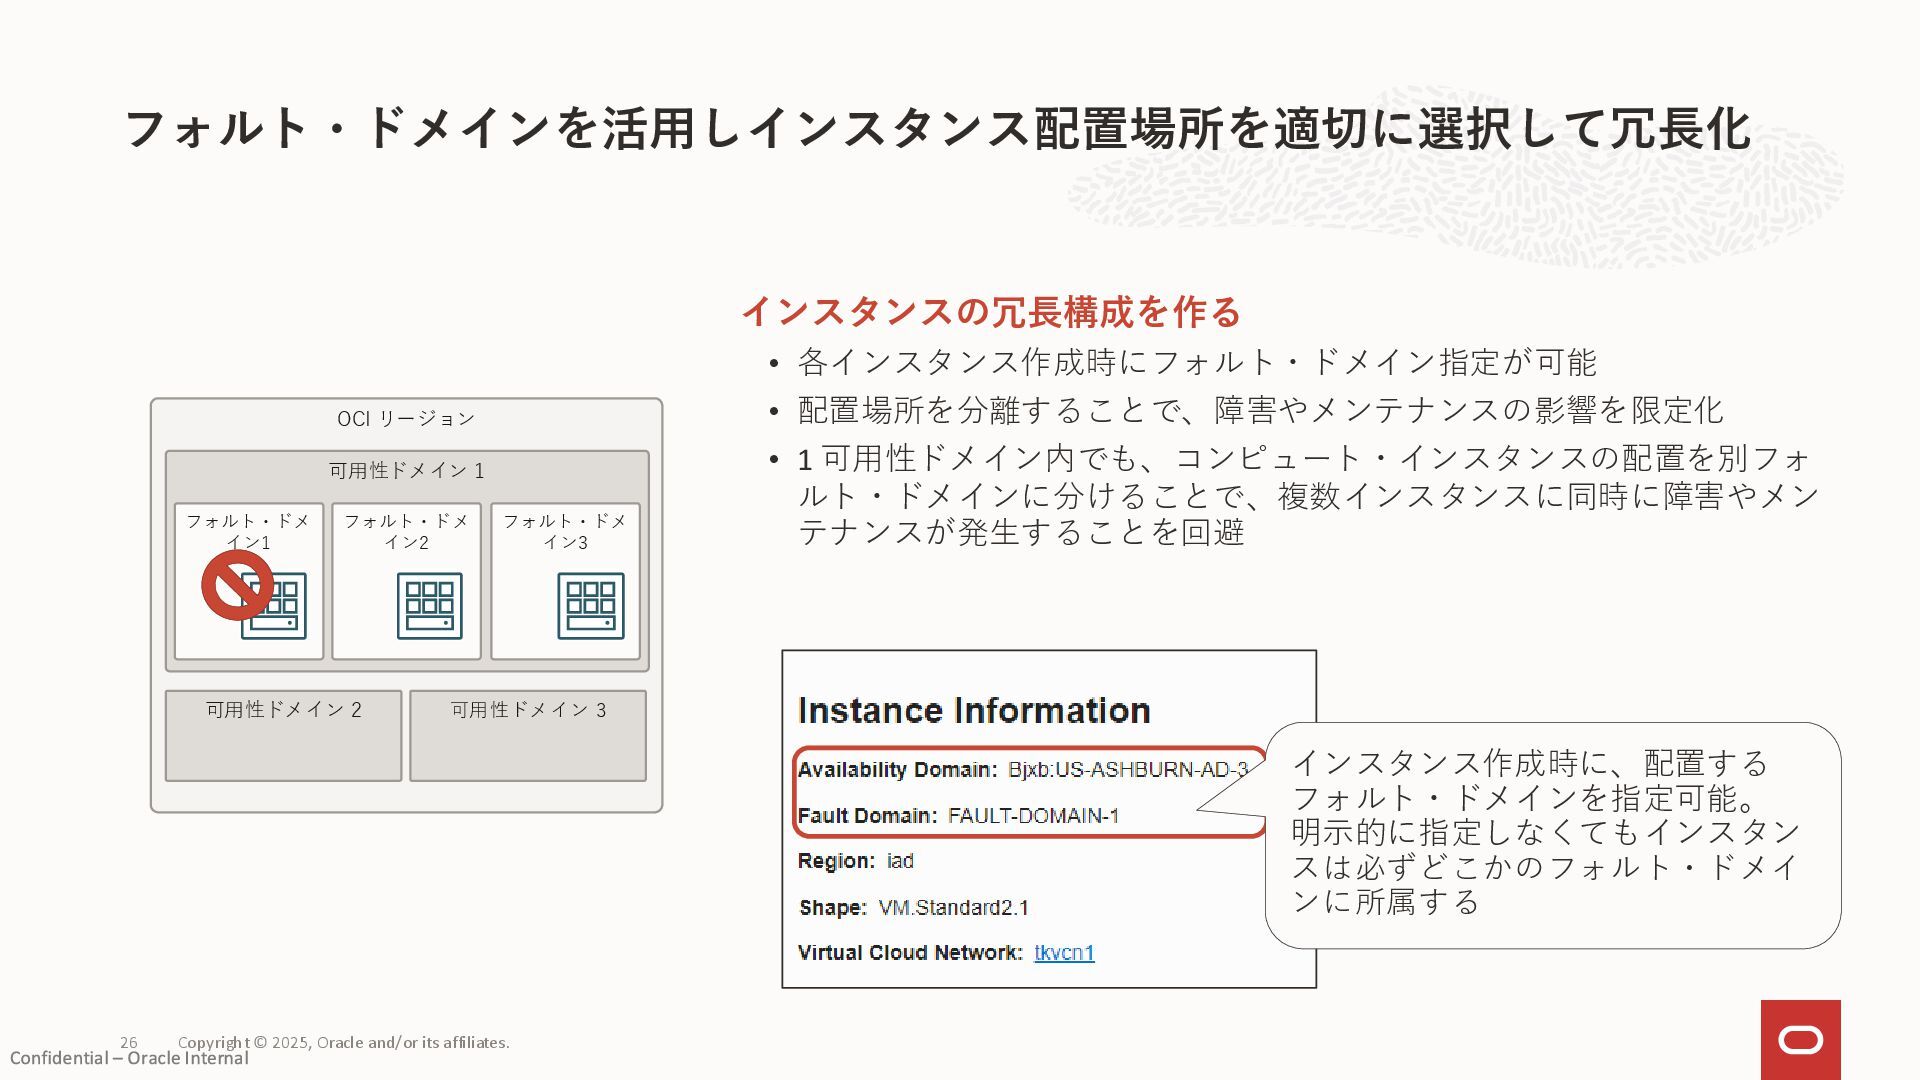Click the red Oracle logo
The image size is (1920, 1080).
tap(1800, 1040)
